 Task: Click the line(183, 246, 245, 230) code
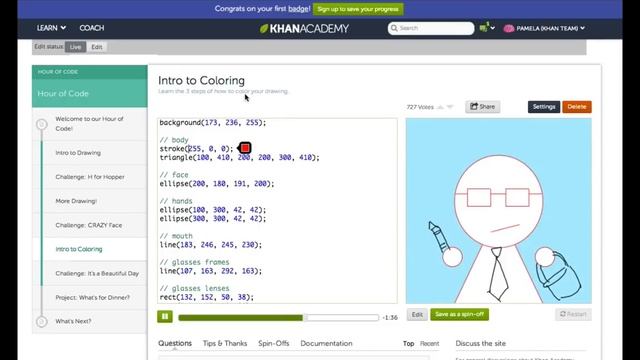211,245
